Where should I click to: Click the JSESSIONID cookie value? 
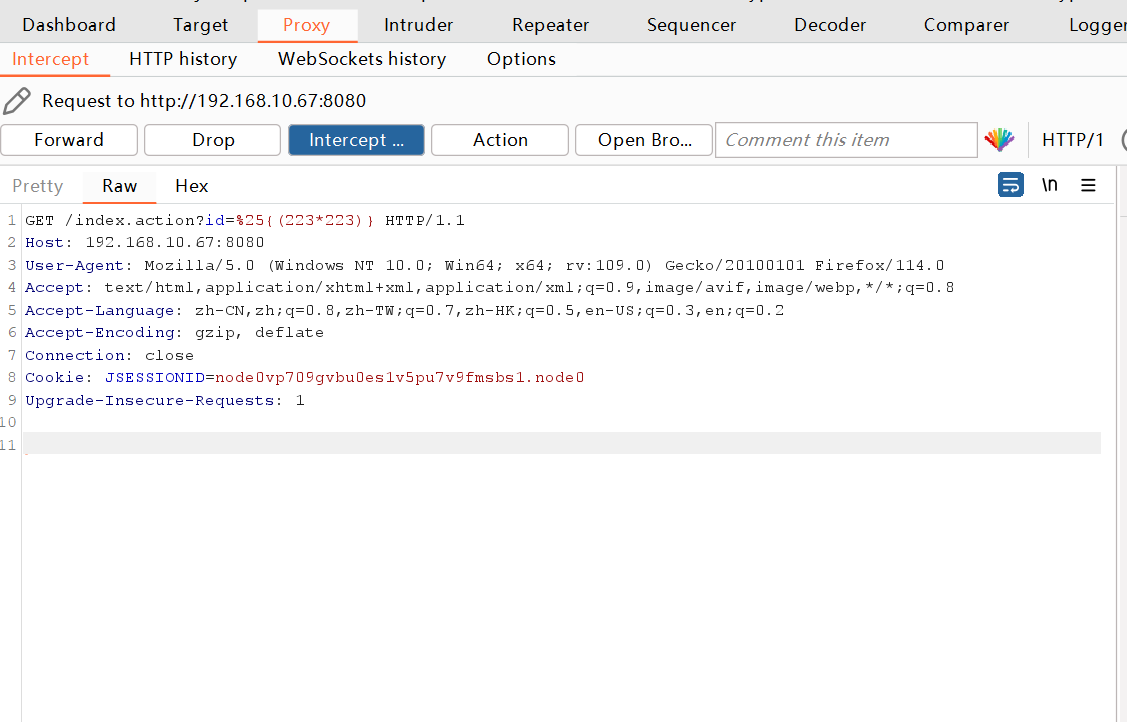pos(400,377)
